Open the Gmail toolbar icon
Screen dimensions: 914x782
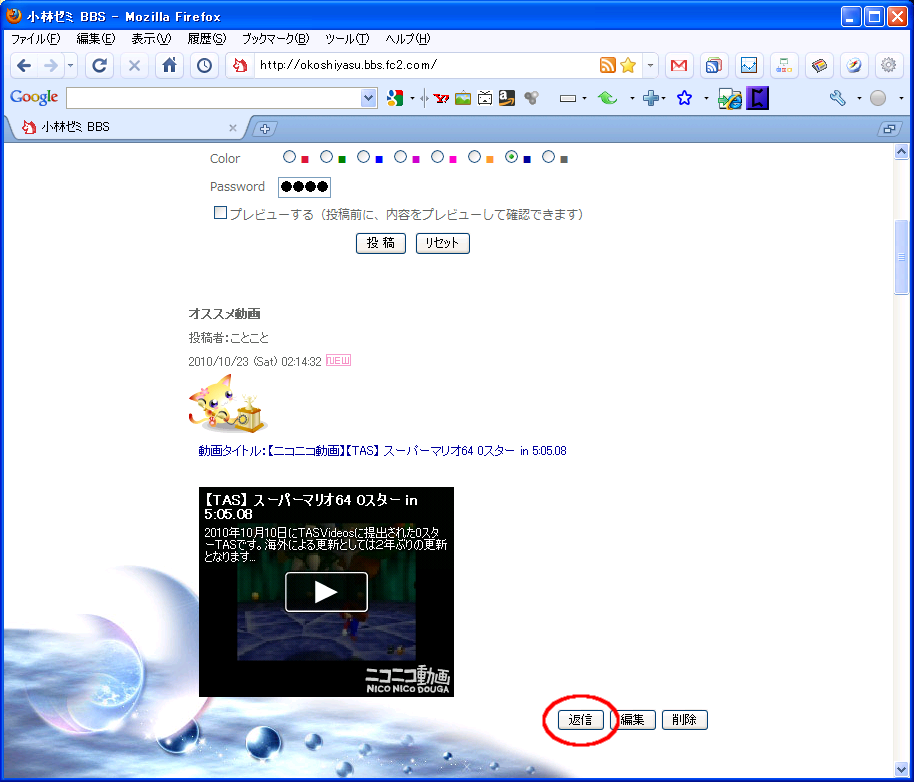pyautogui.click(x=679, y=66)
